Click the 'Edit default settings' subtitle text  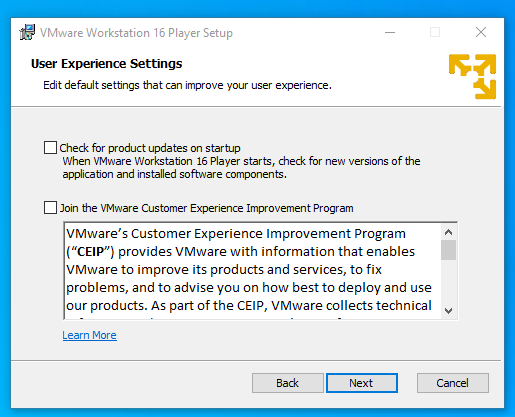coord(187,85)
